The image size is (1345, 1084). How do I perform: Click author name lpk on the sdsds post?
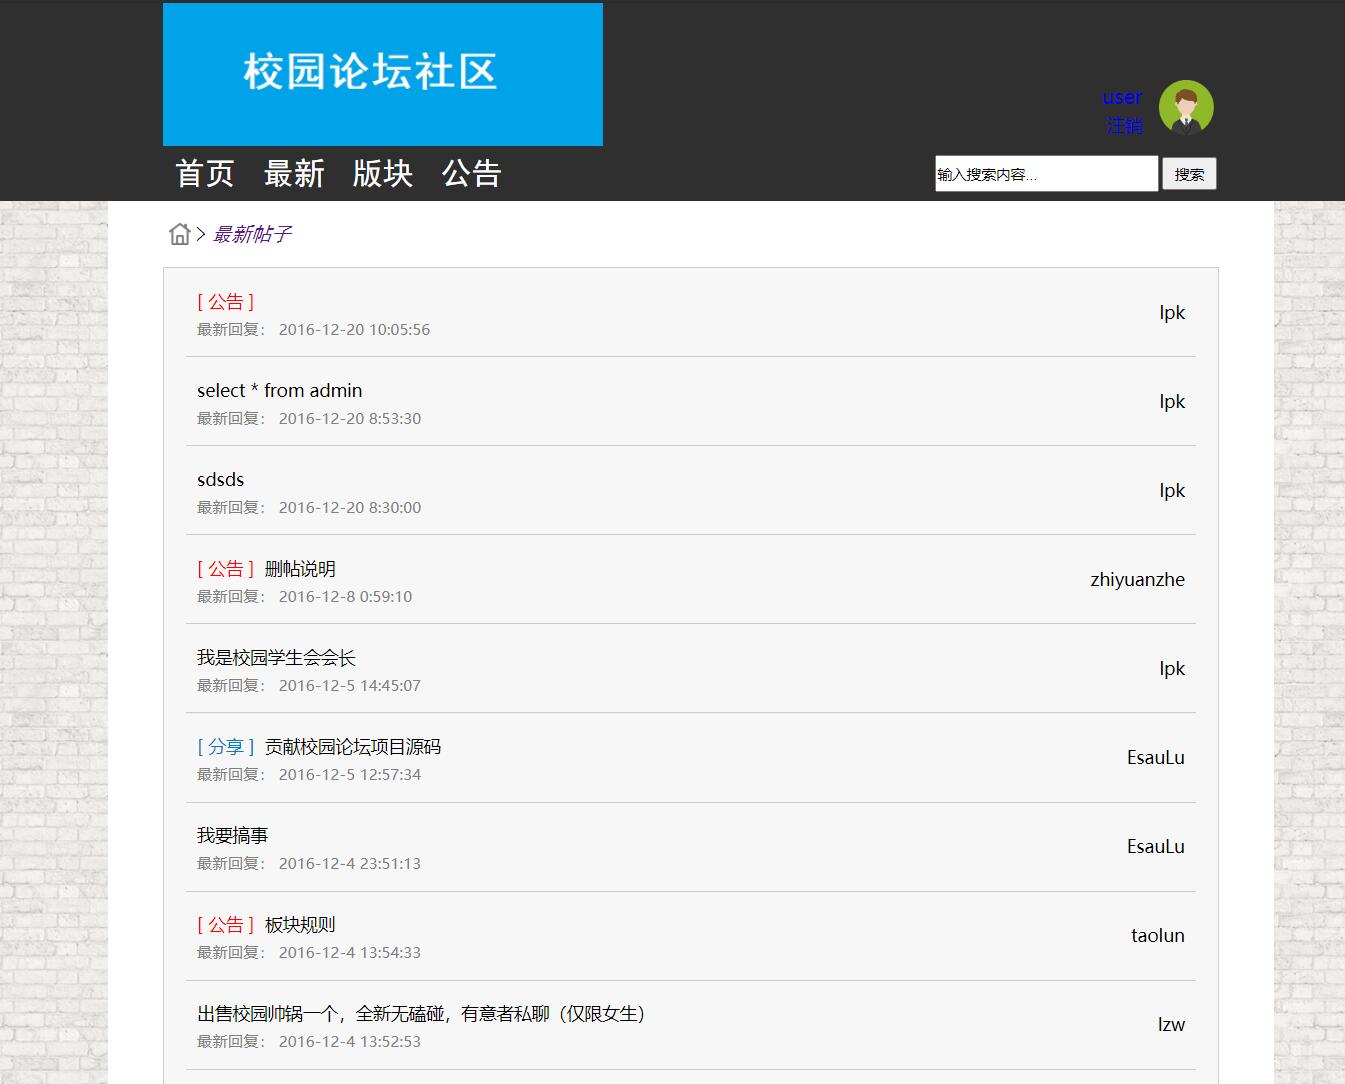coord(1171,490)
